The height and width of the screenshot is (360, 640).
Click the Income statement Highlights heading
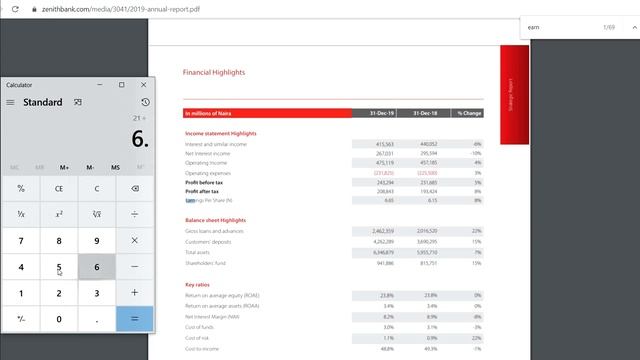pyautogui.click(x=221, y=133)
